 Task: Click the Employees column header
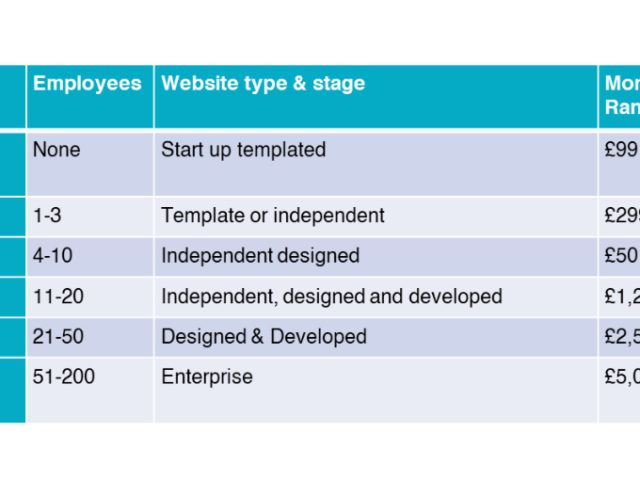[x=87, y=84]
